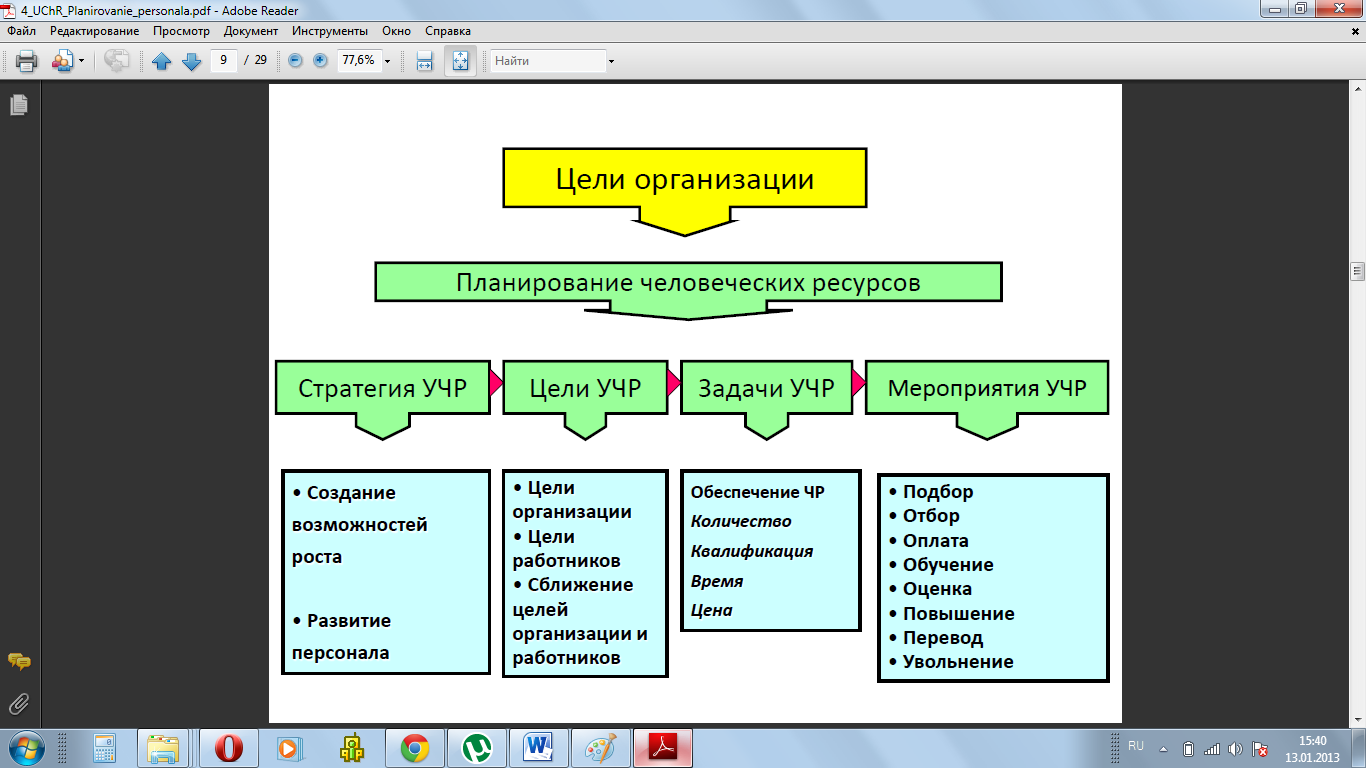Click the 'Развитие персонала' bullet text
This screenshot has width=1366, height=768.
341,637
